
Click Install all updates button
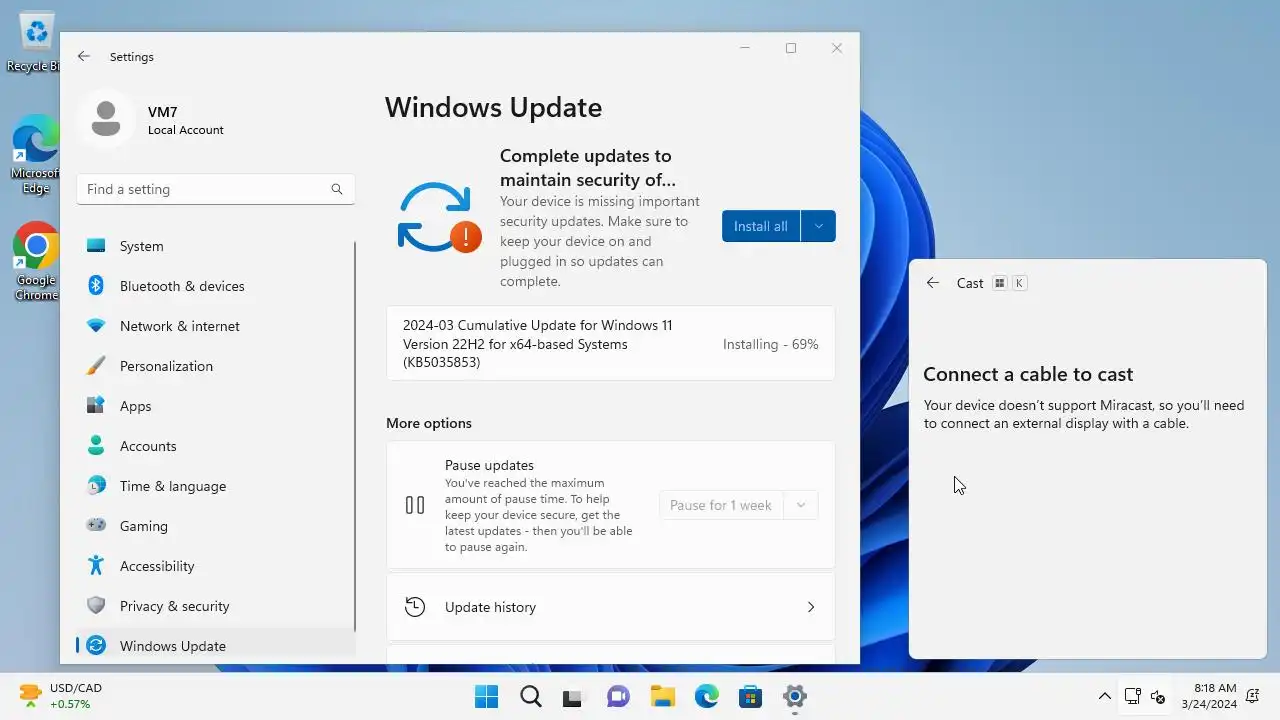pyautogui.click(x=761, y=226)
